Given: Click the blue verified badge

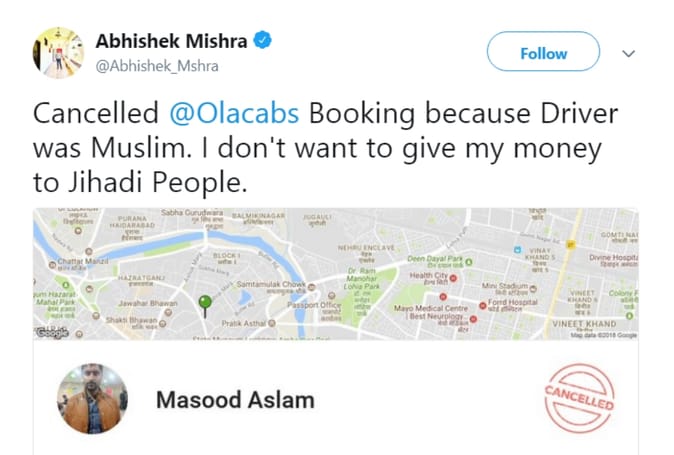Looking at the screenshot, I should (263, 41).
